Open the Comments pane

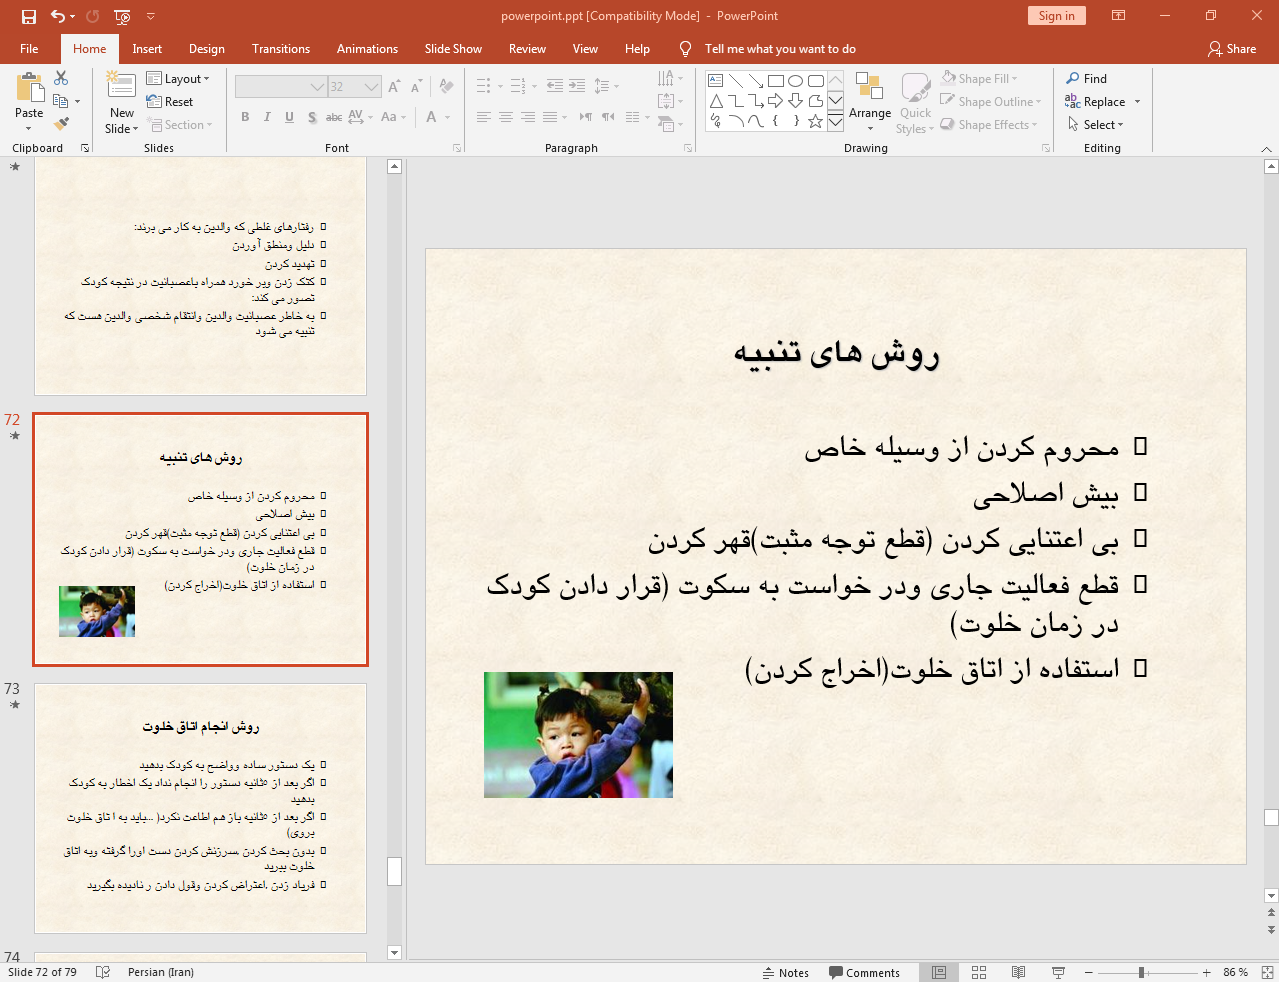tap(865, 973)
